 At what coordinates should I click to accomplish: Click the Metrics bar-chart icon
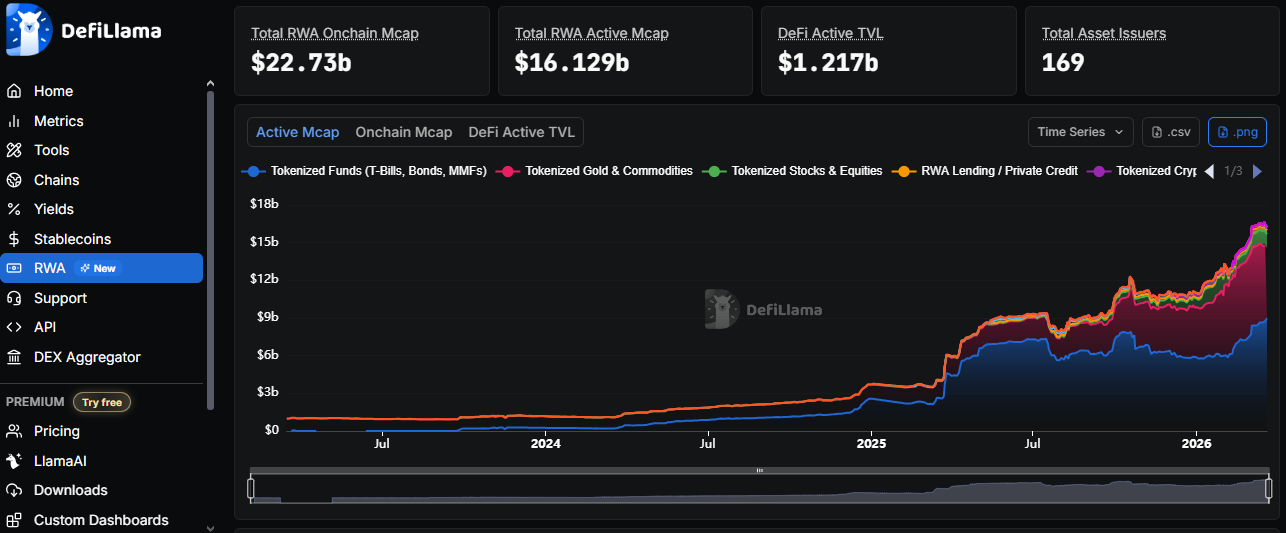click(14, 121)
